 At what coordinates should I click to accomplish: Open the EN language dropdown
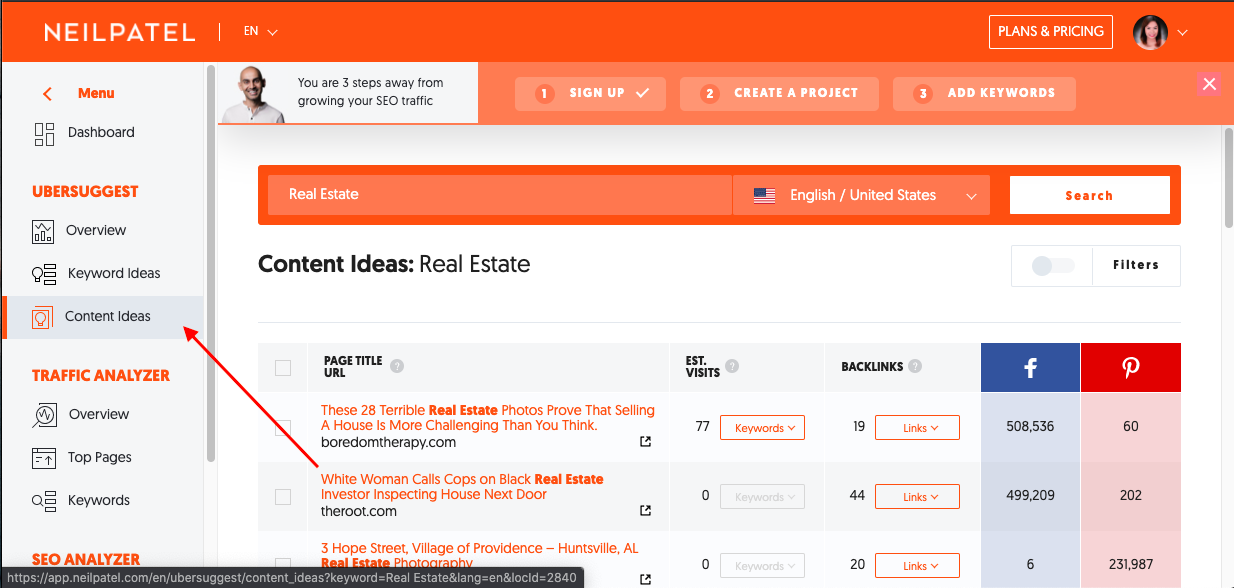coord(260,32)
